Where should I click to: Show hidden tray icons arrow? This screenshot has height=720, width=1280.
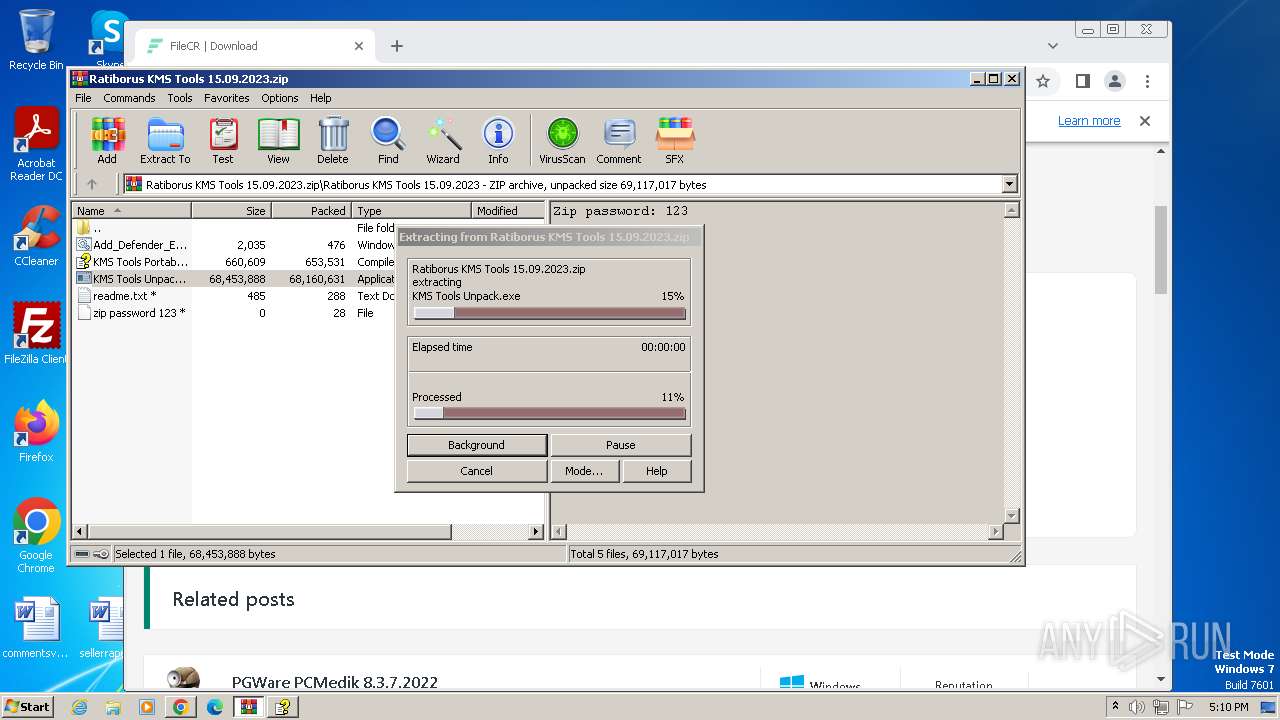point(1116,707)
